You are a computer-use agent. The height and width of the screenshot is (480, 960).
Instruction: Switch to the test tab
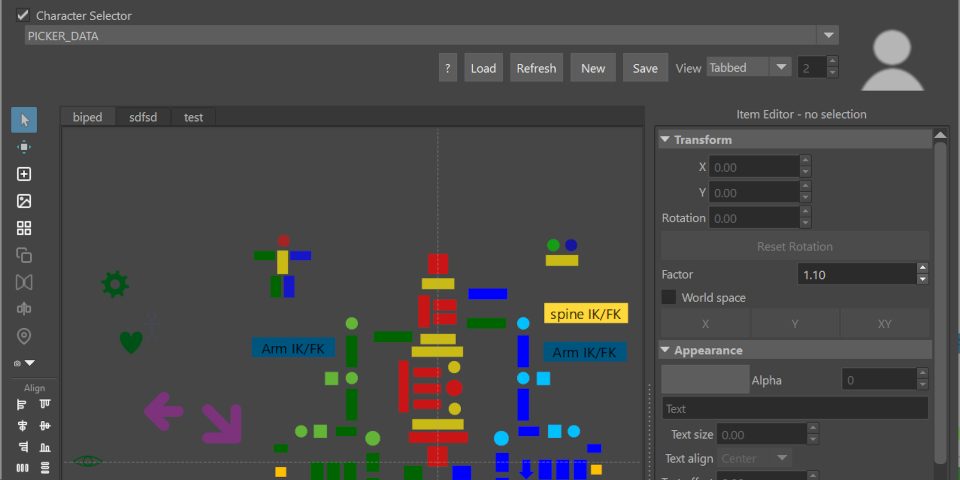coord(193,117)
